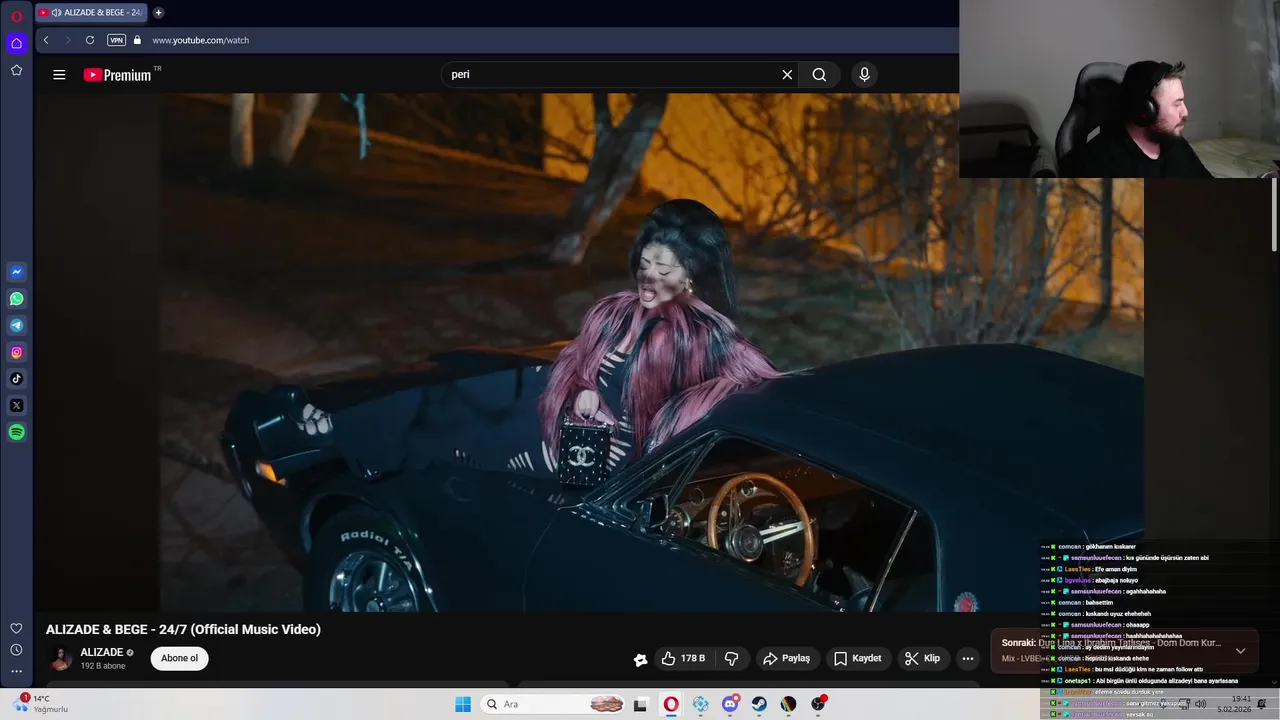Expand the 'Sonraki' up-next playlist panel
Image resolution: width=1280 pixels, height=720 pixels.
click(1240, 650)
